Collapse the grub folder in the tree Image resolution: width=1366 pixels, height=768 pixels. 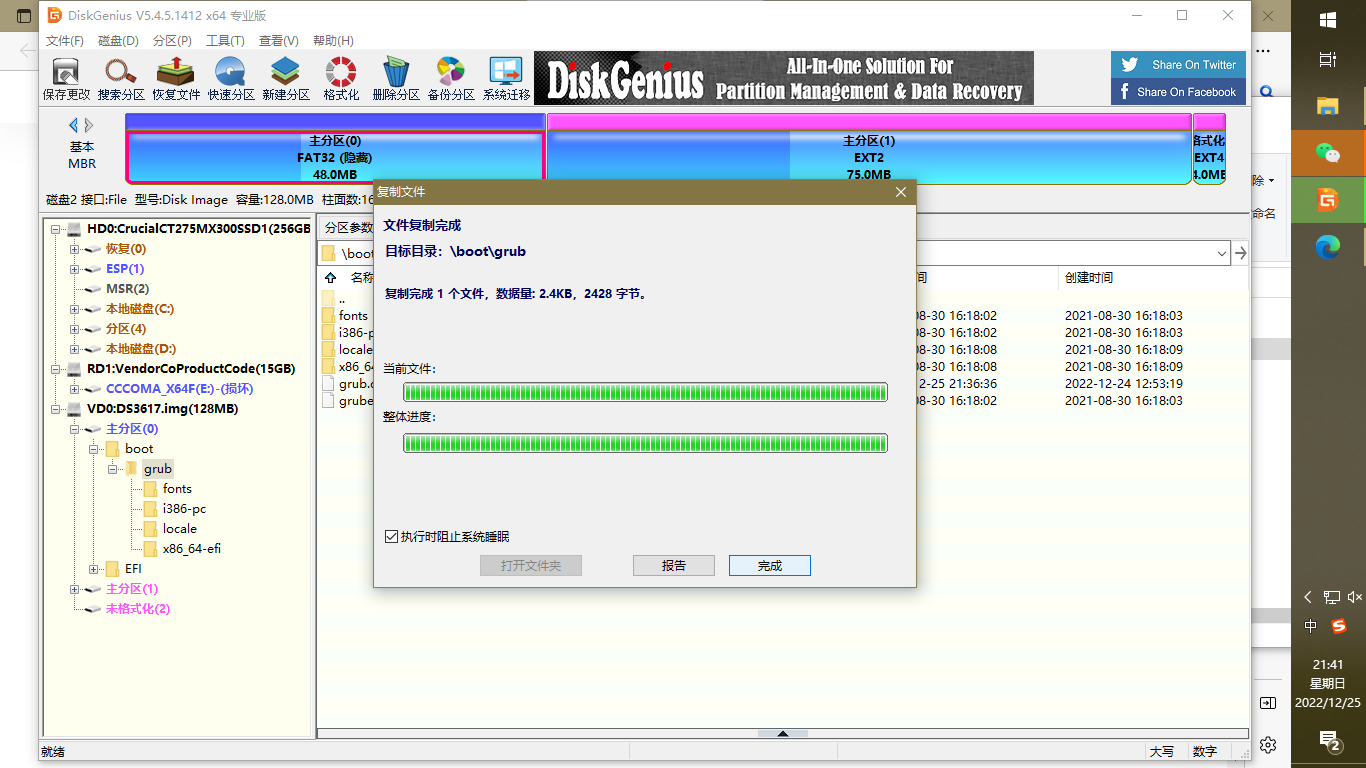[x=114, y=468]
